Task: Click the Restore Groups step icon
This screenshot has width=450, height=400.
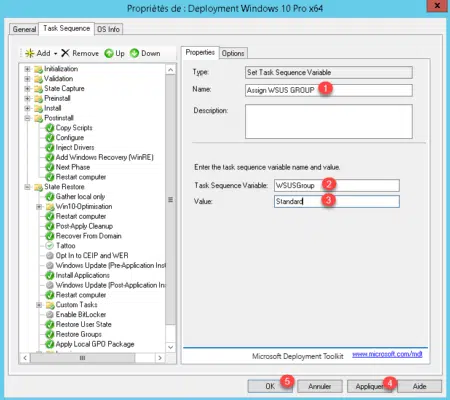Action: (50, 334)
